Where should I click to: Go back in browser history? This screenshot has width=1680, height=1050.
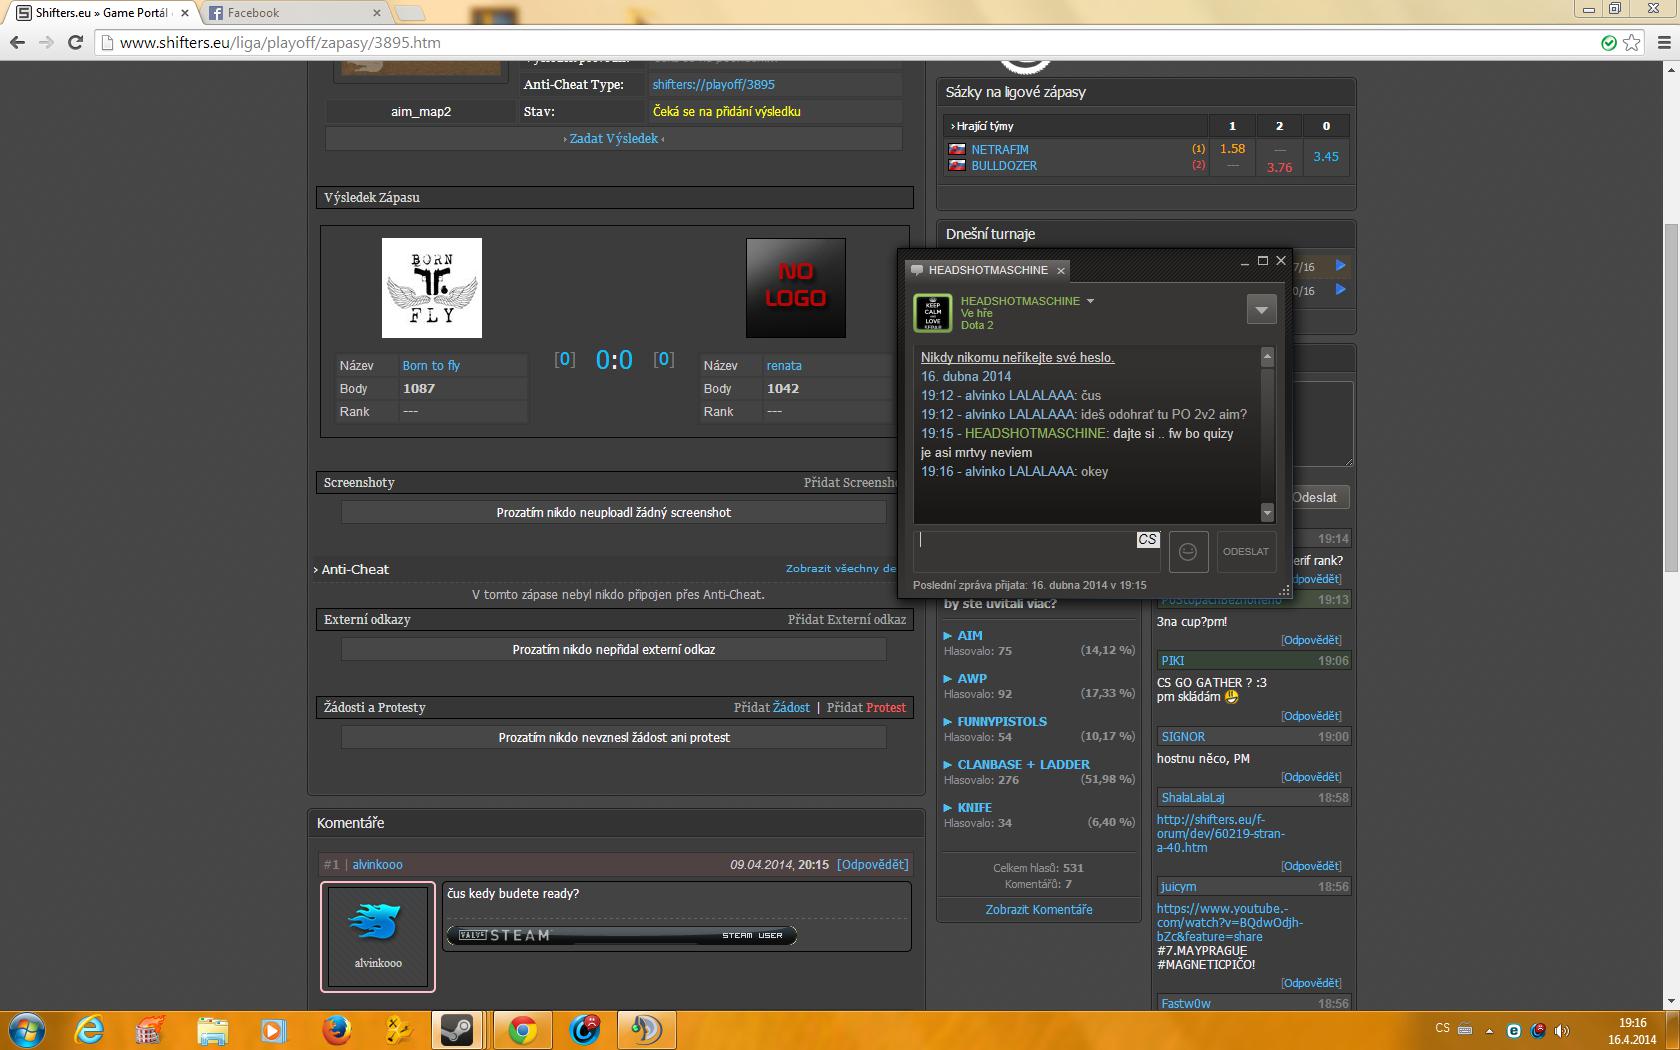click(17, 42)
